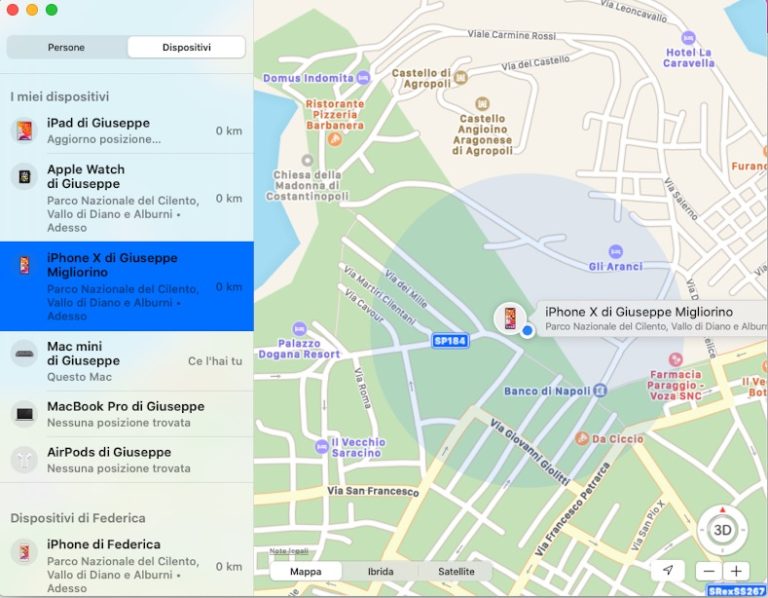Click the SP184 road shield

(x=450, y=341)
